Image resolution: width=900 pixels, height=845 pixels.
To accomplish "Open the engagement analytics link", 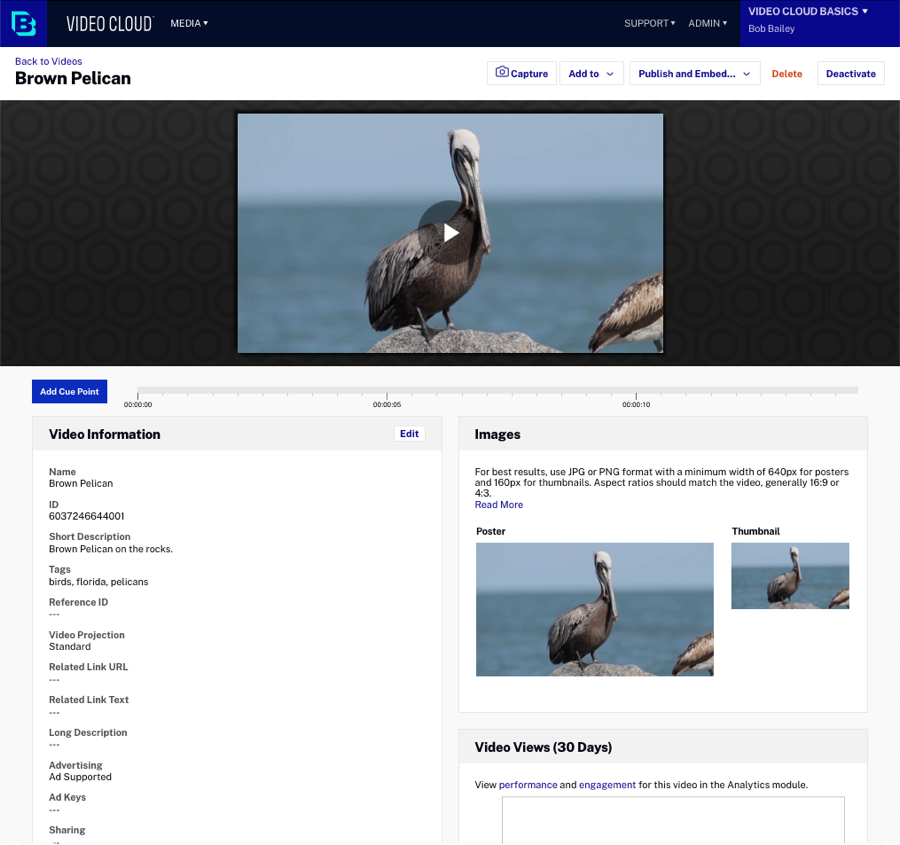I will click(607, 785).
